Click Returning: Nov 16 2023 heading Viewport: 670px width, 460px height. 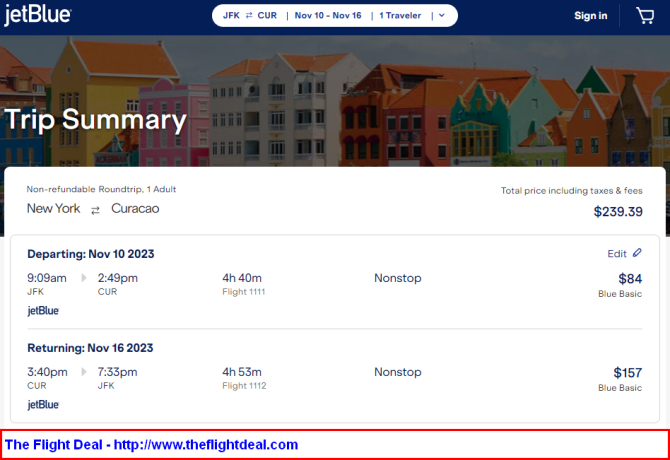pos(90,348)
